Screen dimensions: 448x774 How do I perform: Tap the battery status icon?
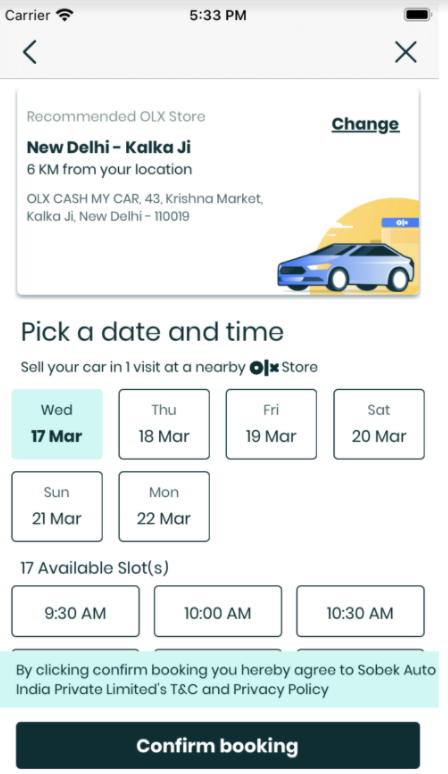pyautogui.click(x=418, y=15)
